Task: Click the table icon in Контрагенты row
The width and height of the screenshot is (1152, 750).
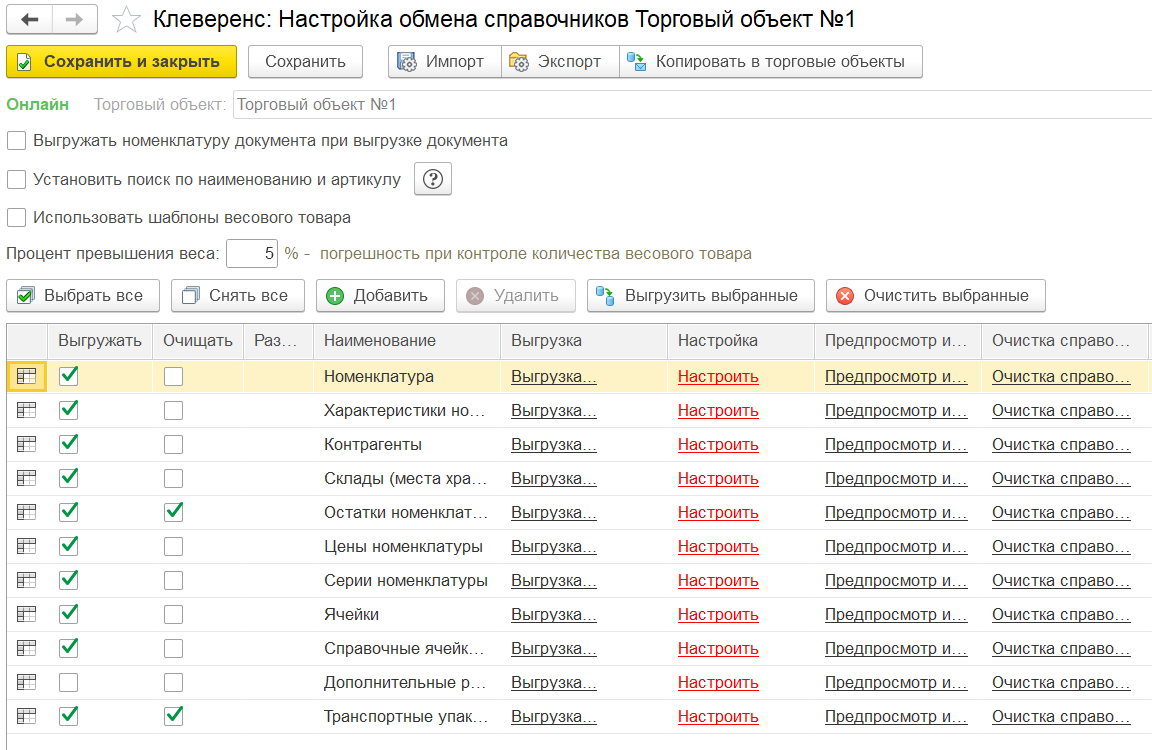Action: (x=26, y=444)
